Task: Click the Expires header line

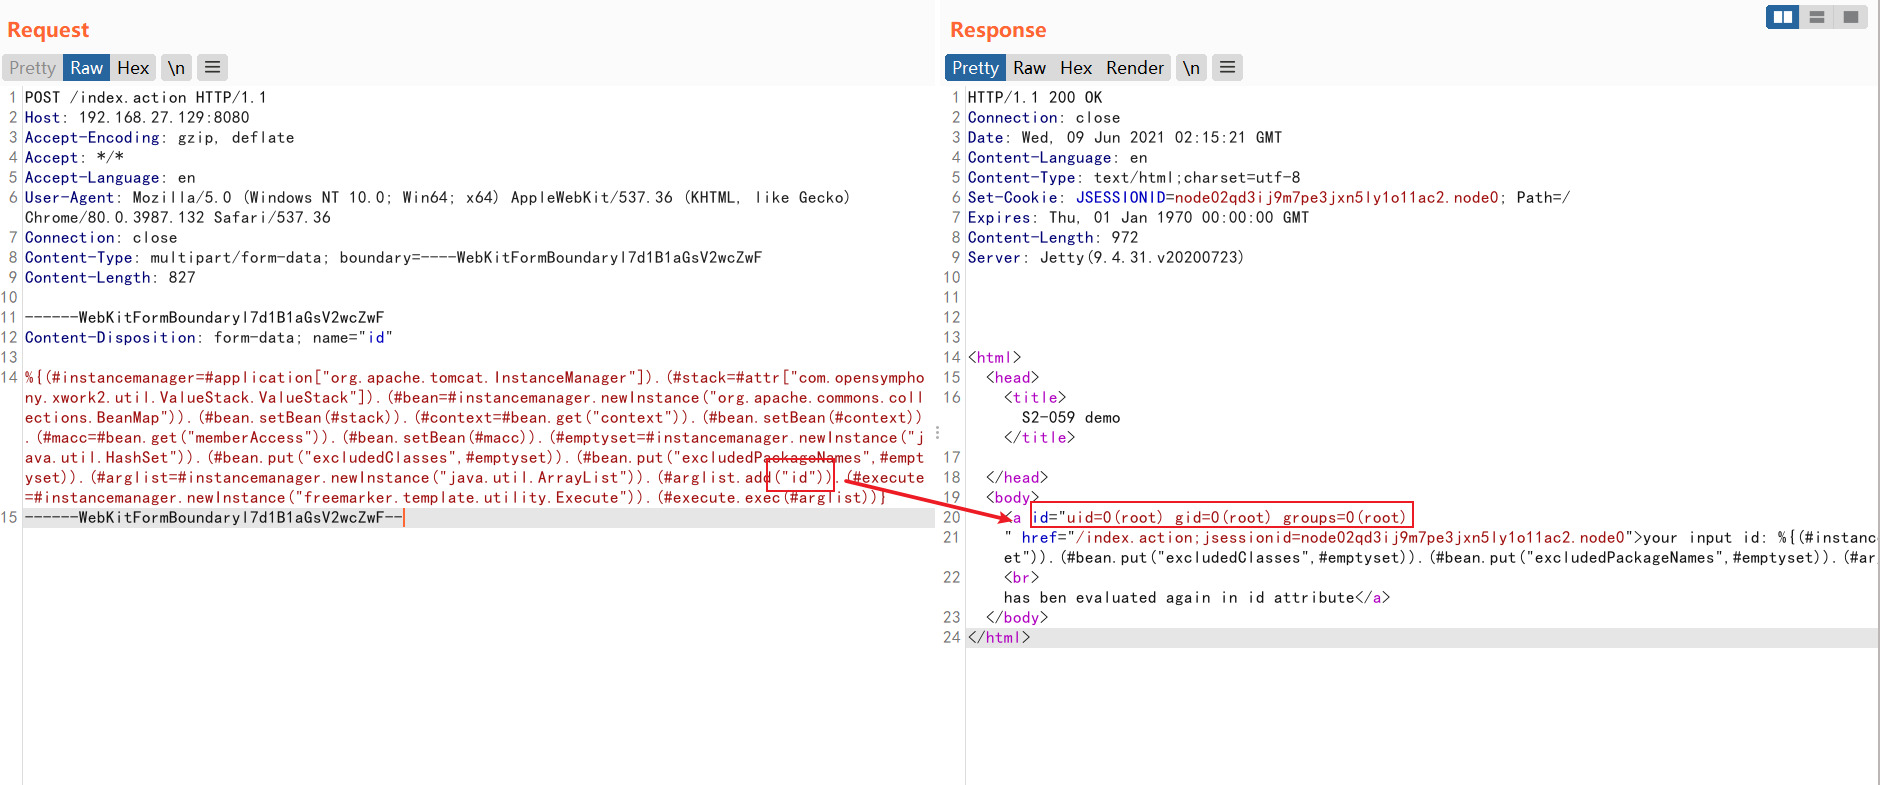Action: [1138, 217]
